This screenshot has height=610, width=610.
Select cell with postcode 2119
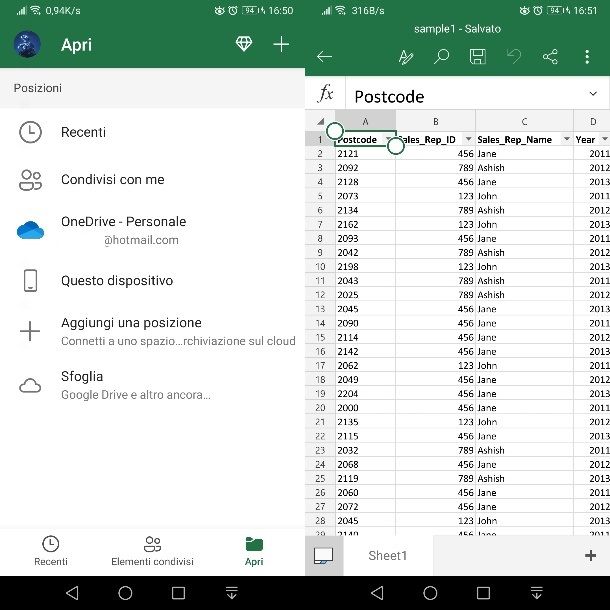[x=365, y=479]
